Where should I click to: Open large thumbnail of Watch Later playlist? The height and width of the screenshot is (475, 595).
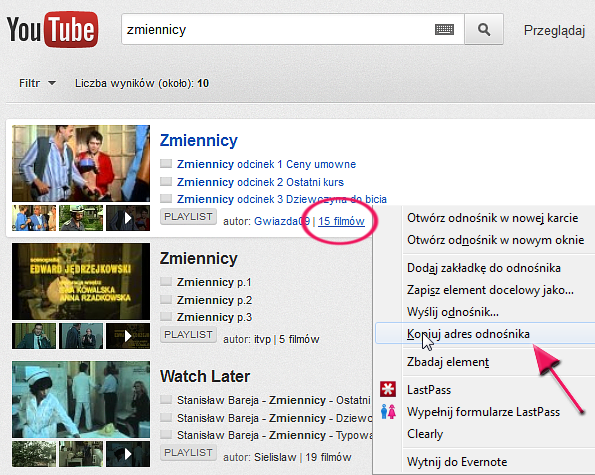(81, 400)
